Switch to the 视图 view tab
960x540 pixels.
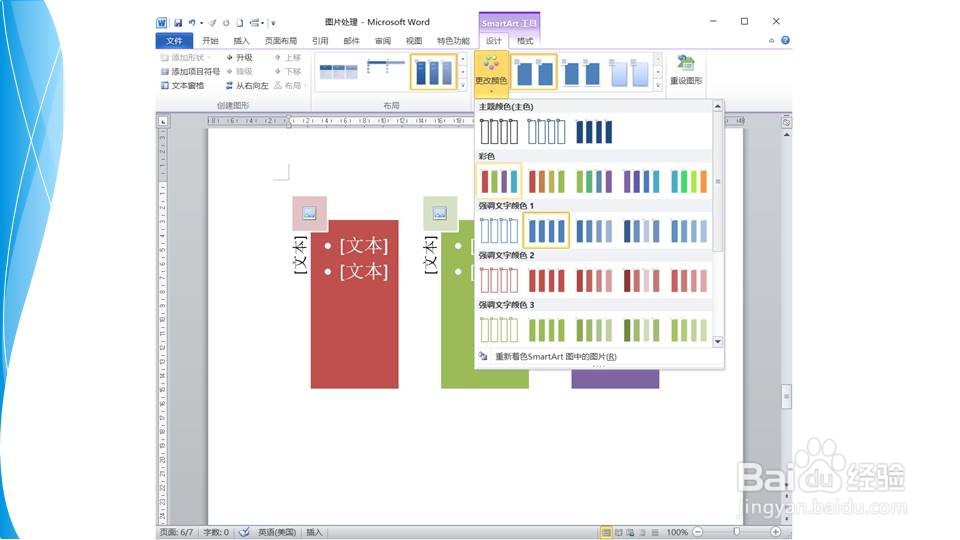pos(414,40)
